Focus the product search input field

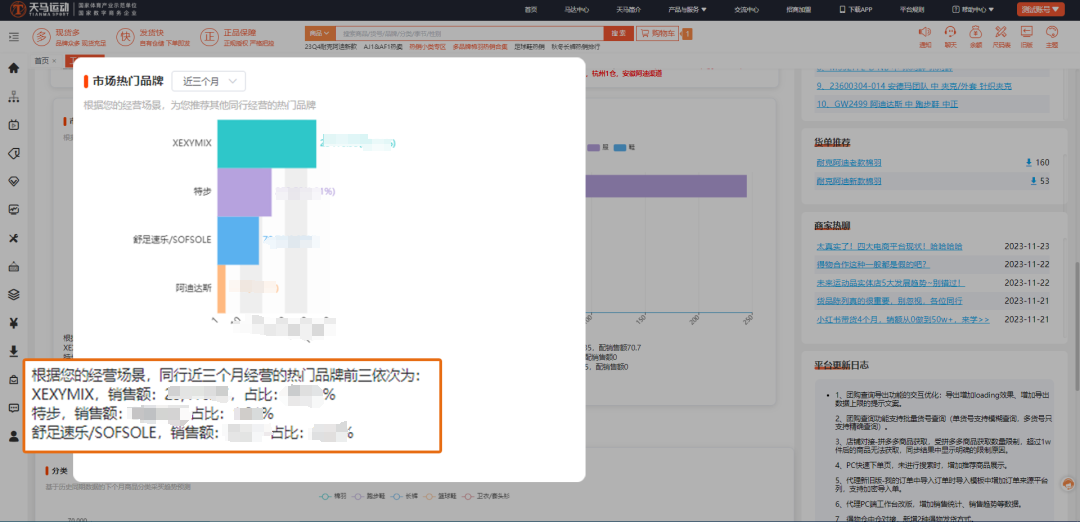[x=468, y=33]
